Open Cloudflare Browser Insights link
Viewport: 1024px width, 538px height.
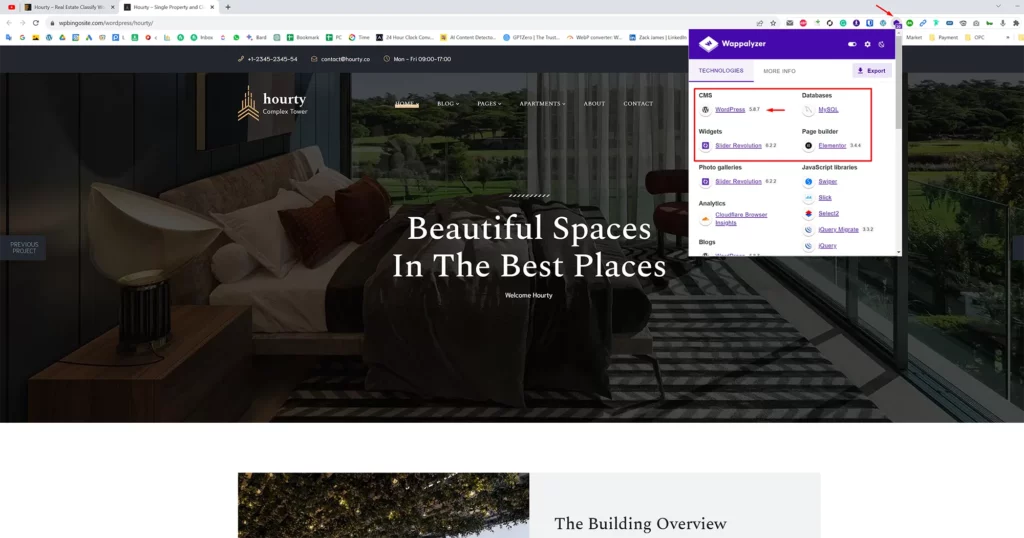click(x=741, y=219)
